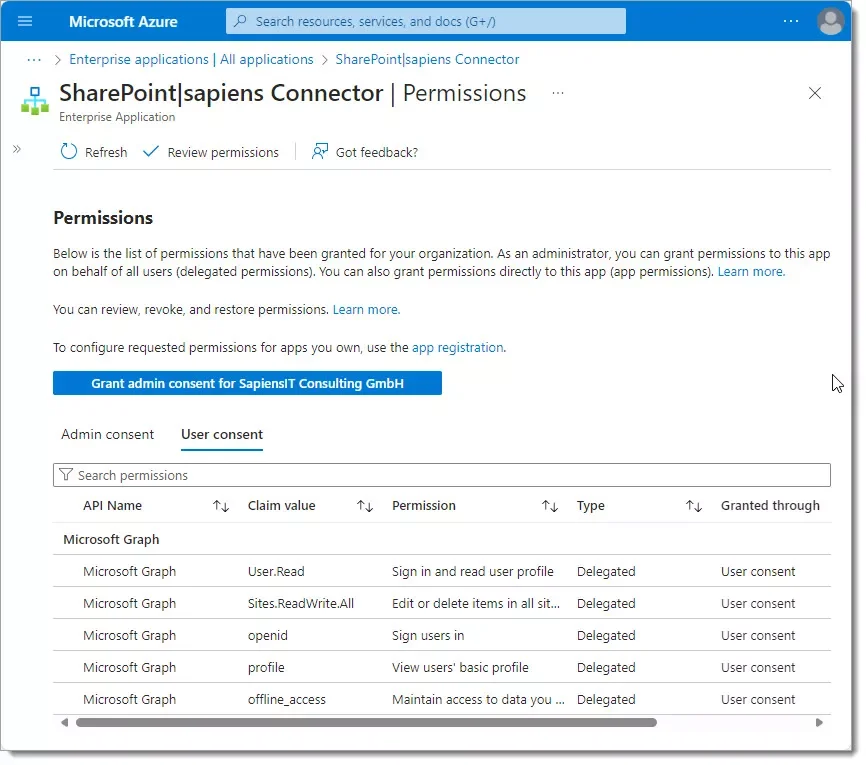This screenshot has width=866, height=765.
Task: Expand the collapsed breadcrumb ellipsis
Action: coord(34,60)
